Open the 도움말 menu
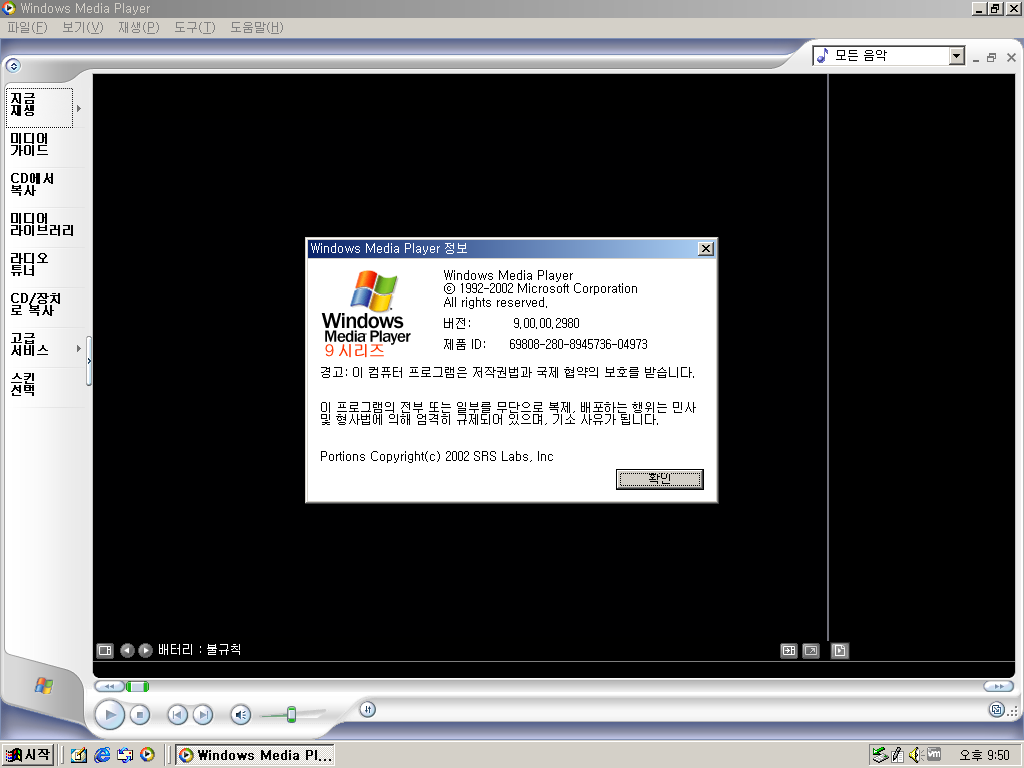Viewport: 1024px width, 768px height. click(x=257, y=27)
